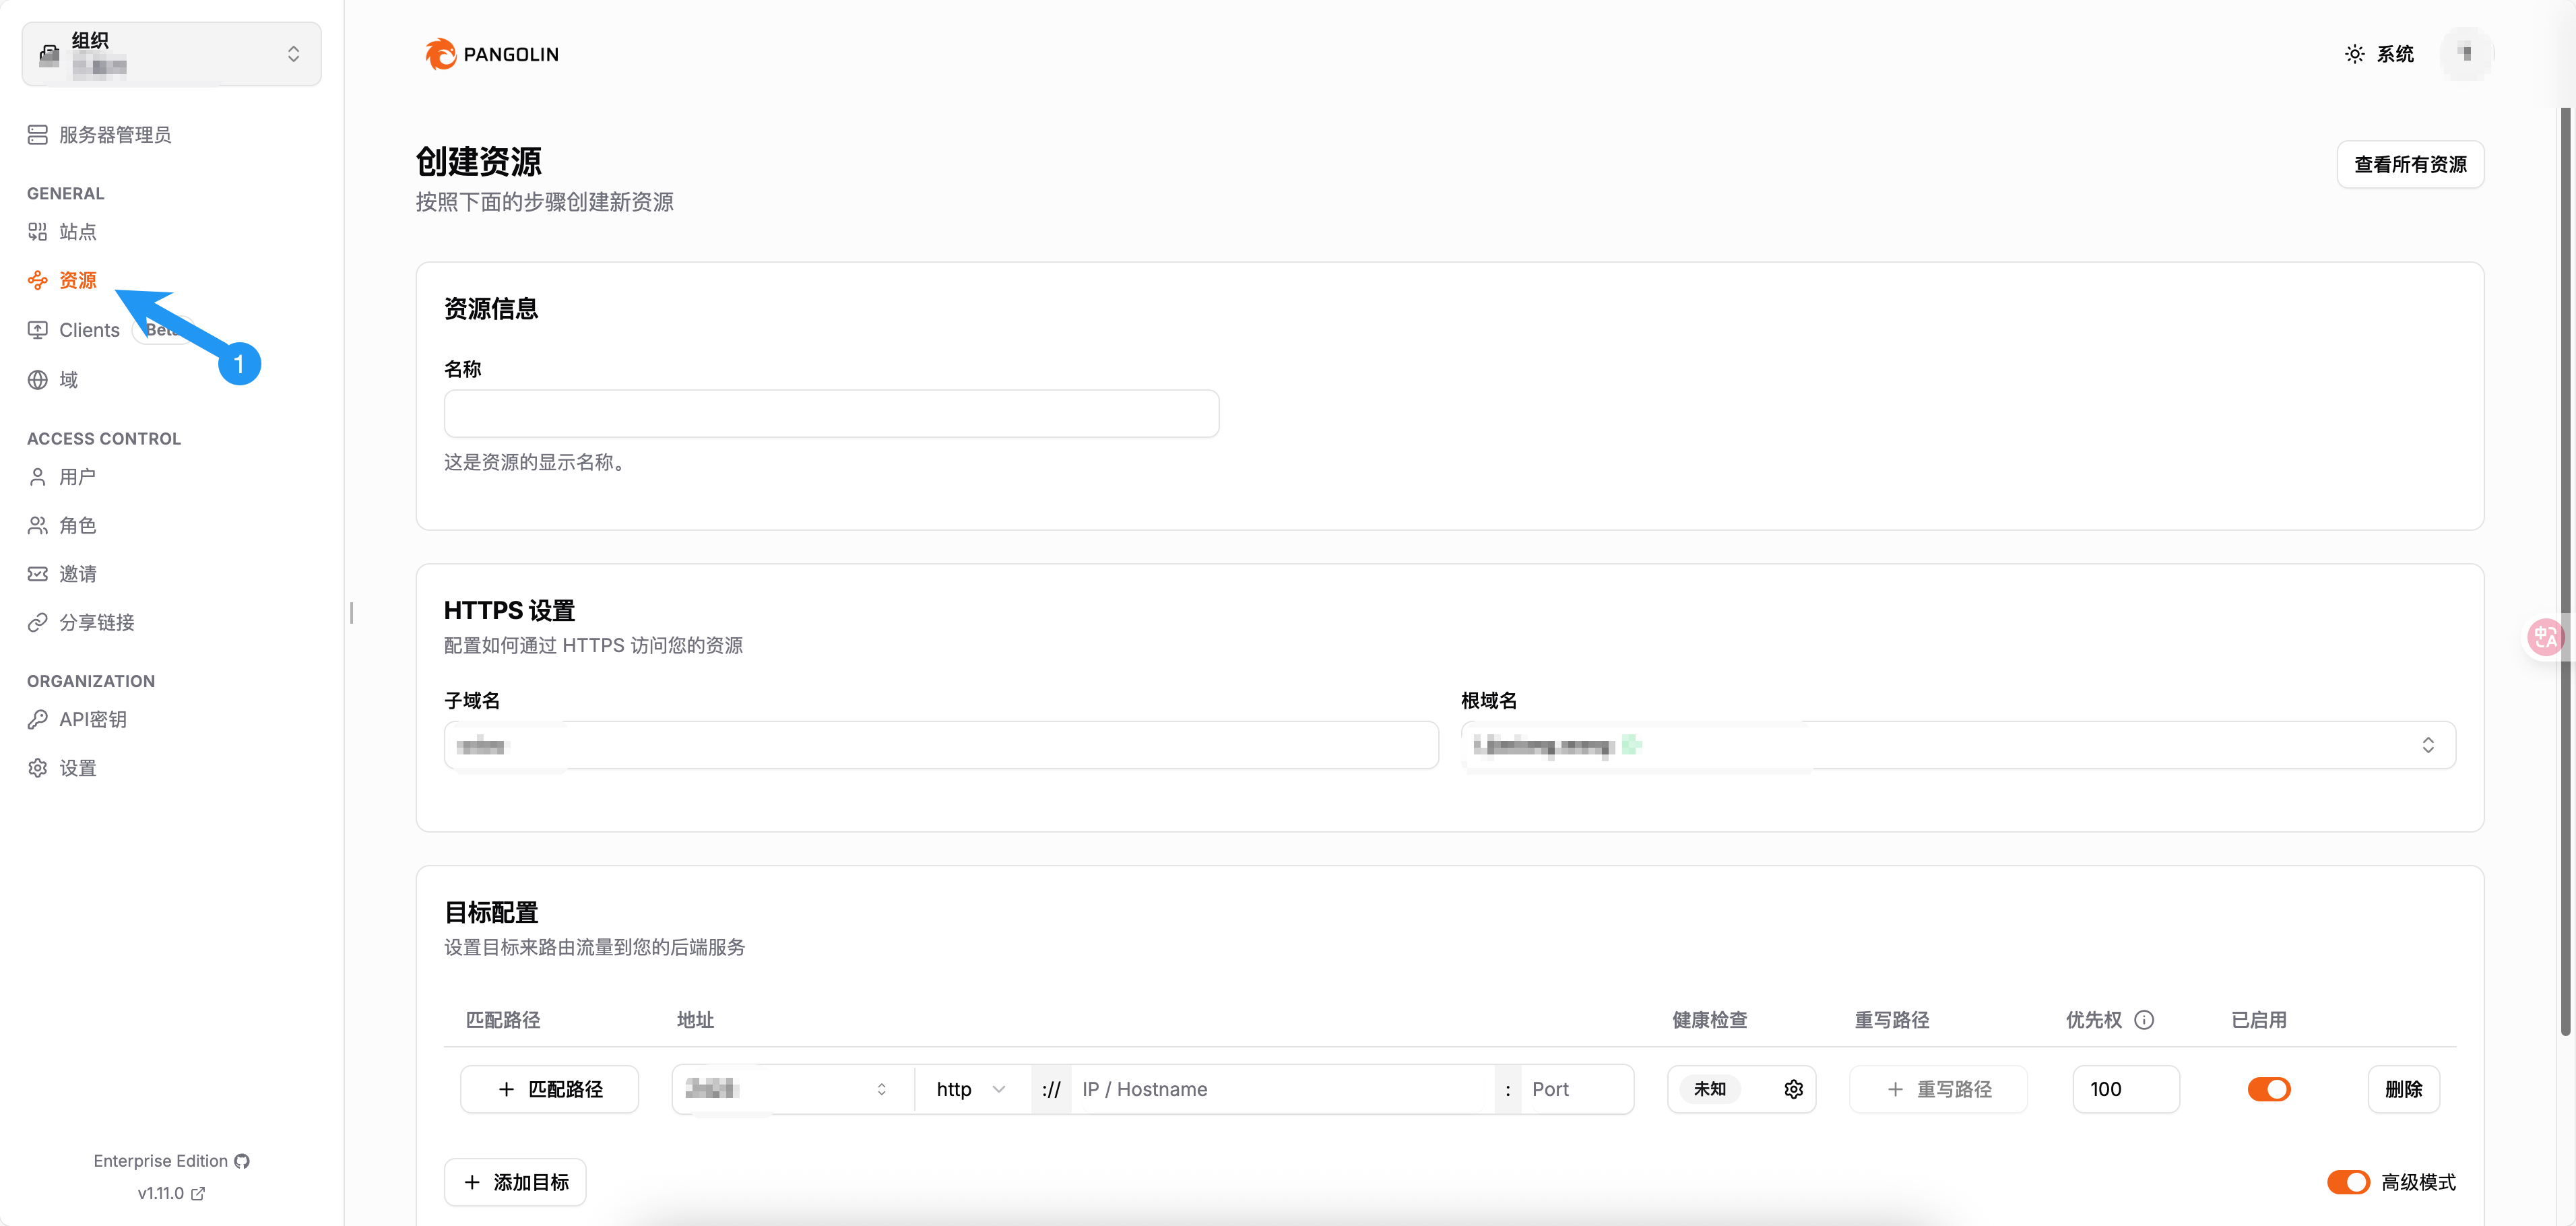Open the API密钥 sidebar item

[92, 719]
